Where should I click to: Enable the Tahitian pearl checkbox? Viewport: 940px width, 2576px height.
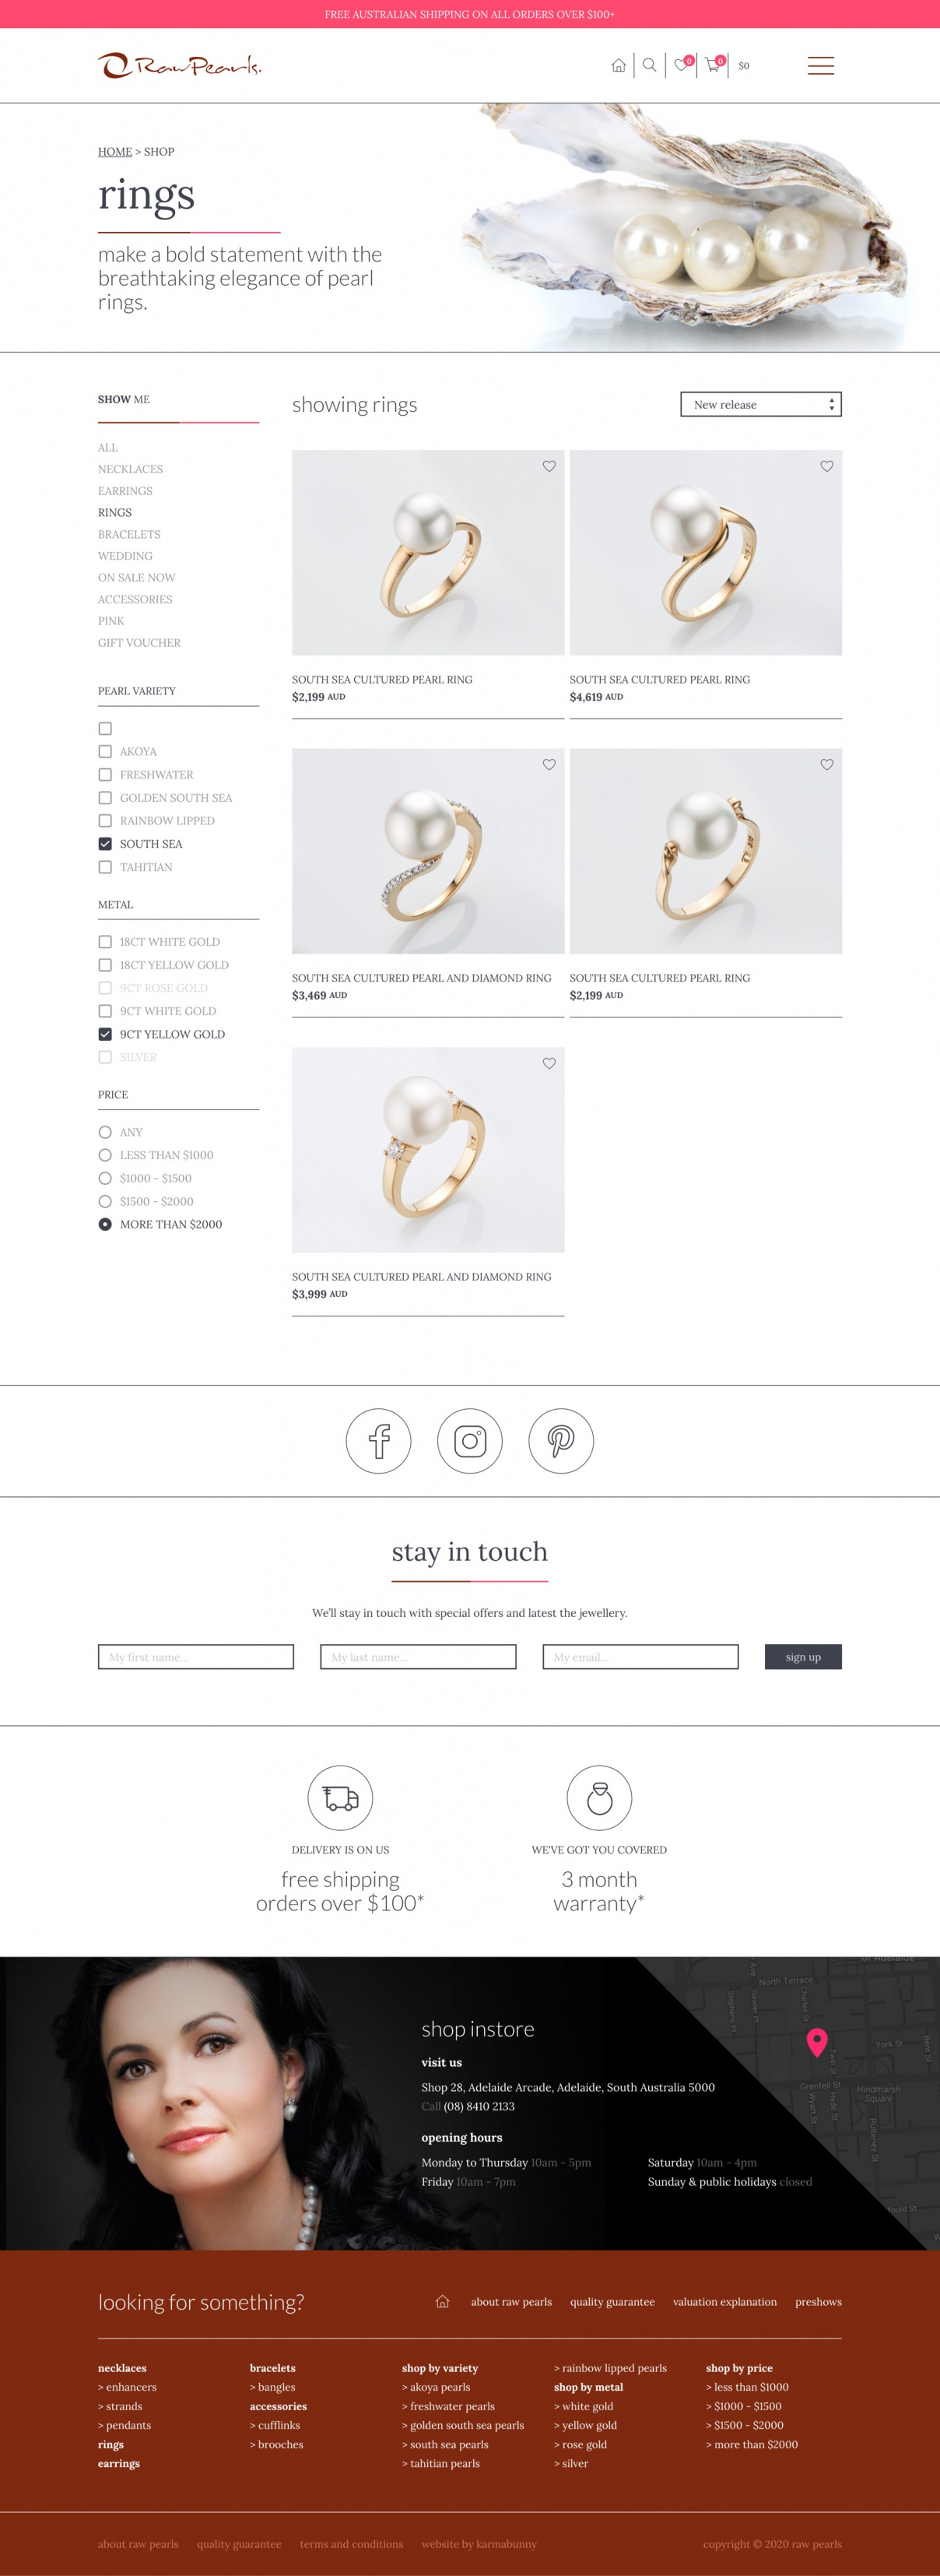[x=105, y=867]
